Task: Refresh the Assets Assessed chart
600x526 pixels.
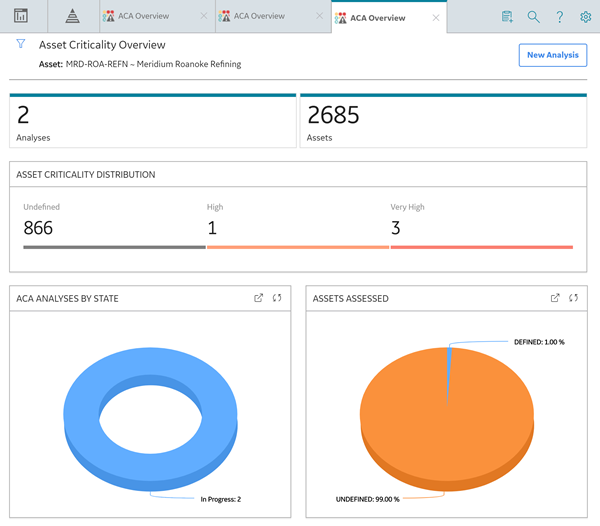Action: click(x=573, y=298)
